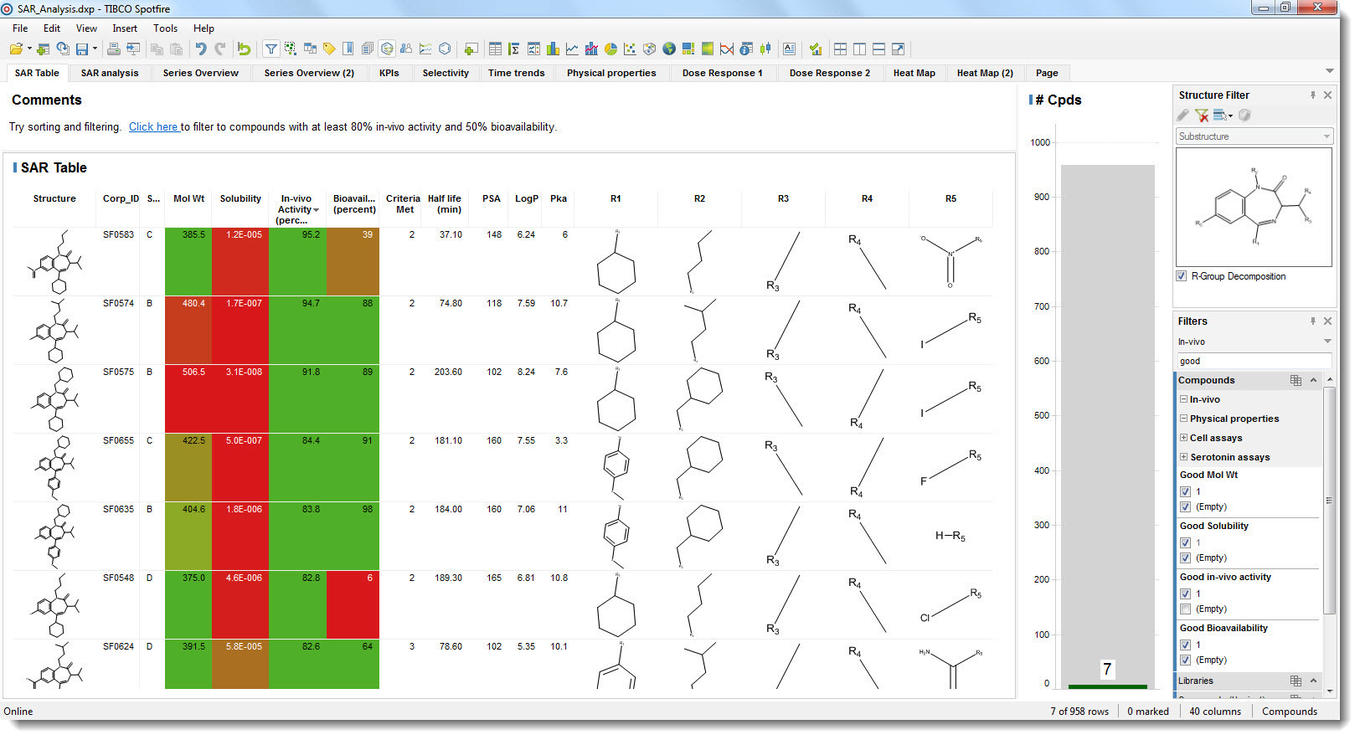This screenshot has width=1360, height=740.
Task: Focus the filter search field containing 'good'
Action: click(x=1254, y=361)
